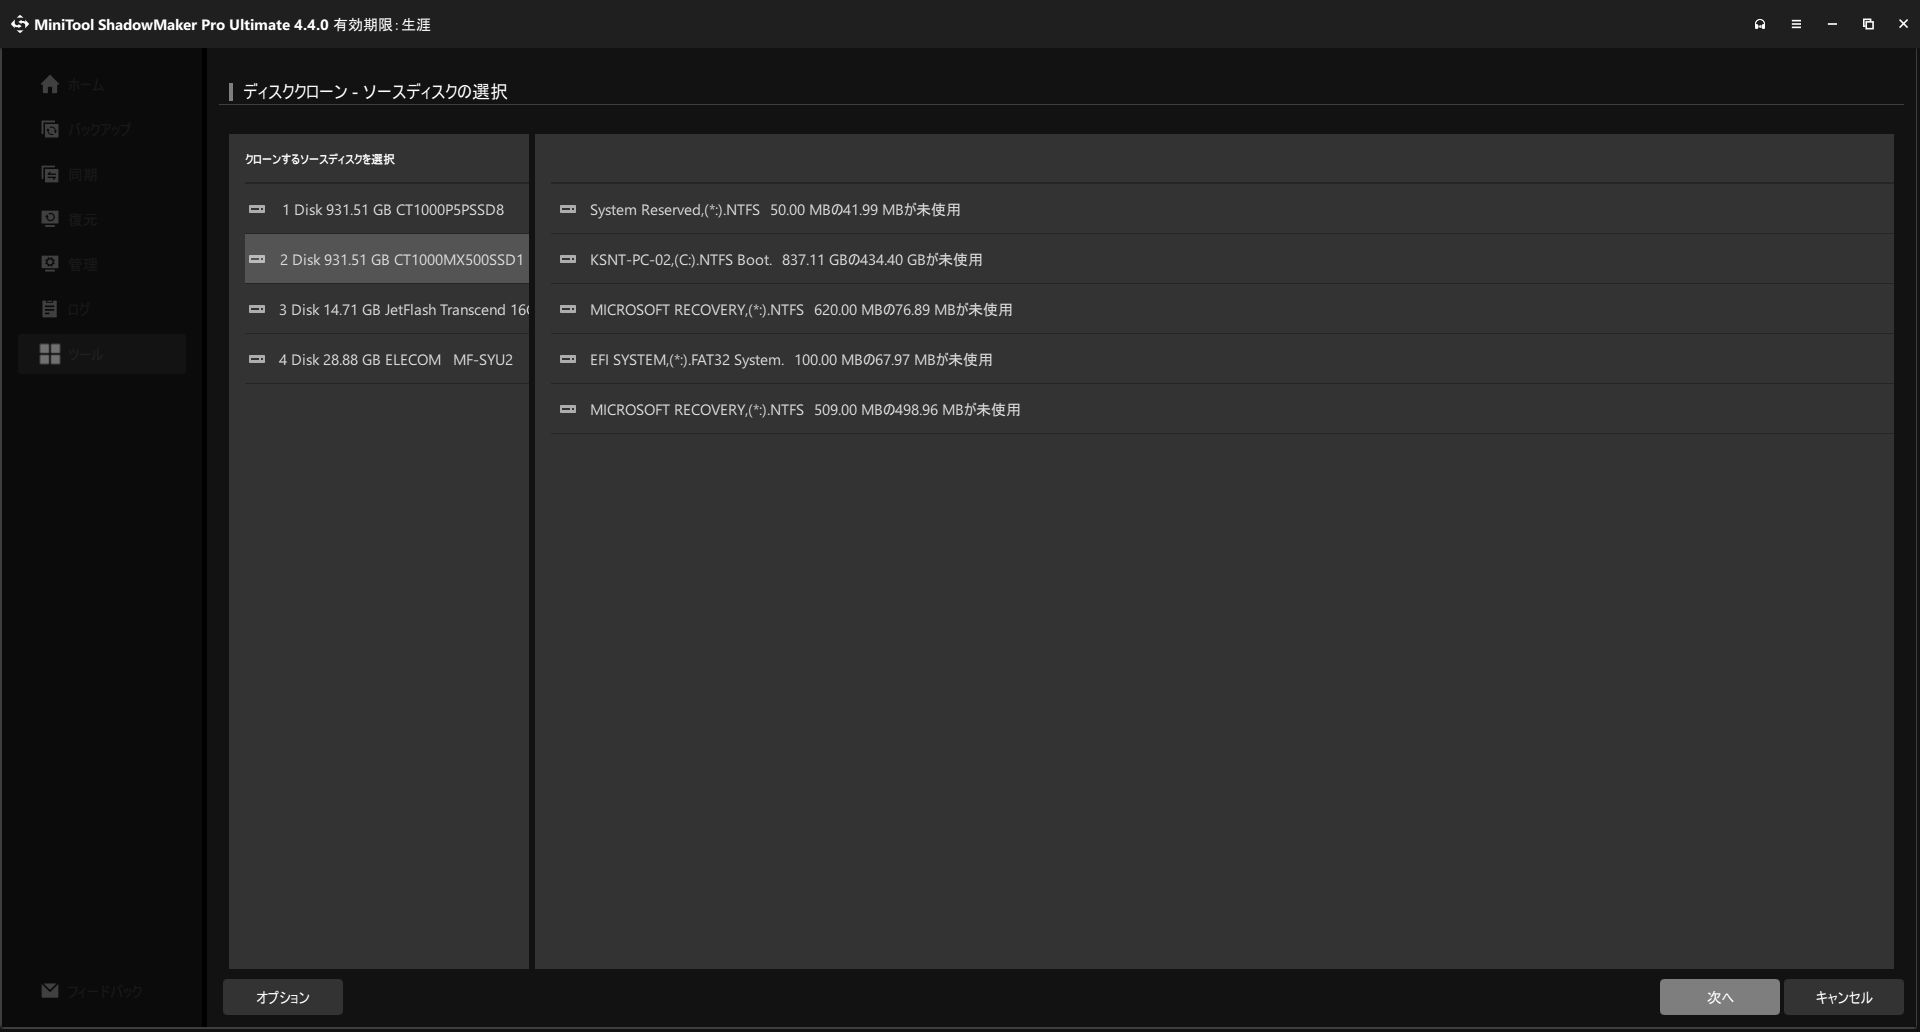Click the Manage (管理) sidebar icon

point(50,264)
